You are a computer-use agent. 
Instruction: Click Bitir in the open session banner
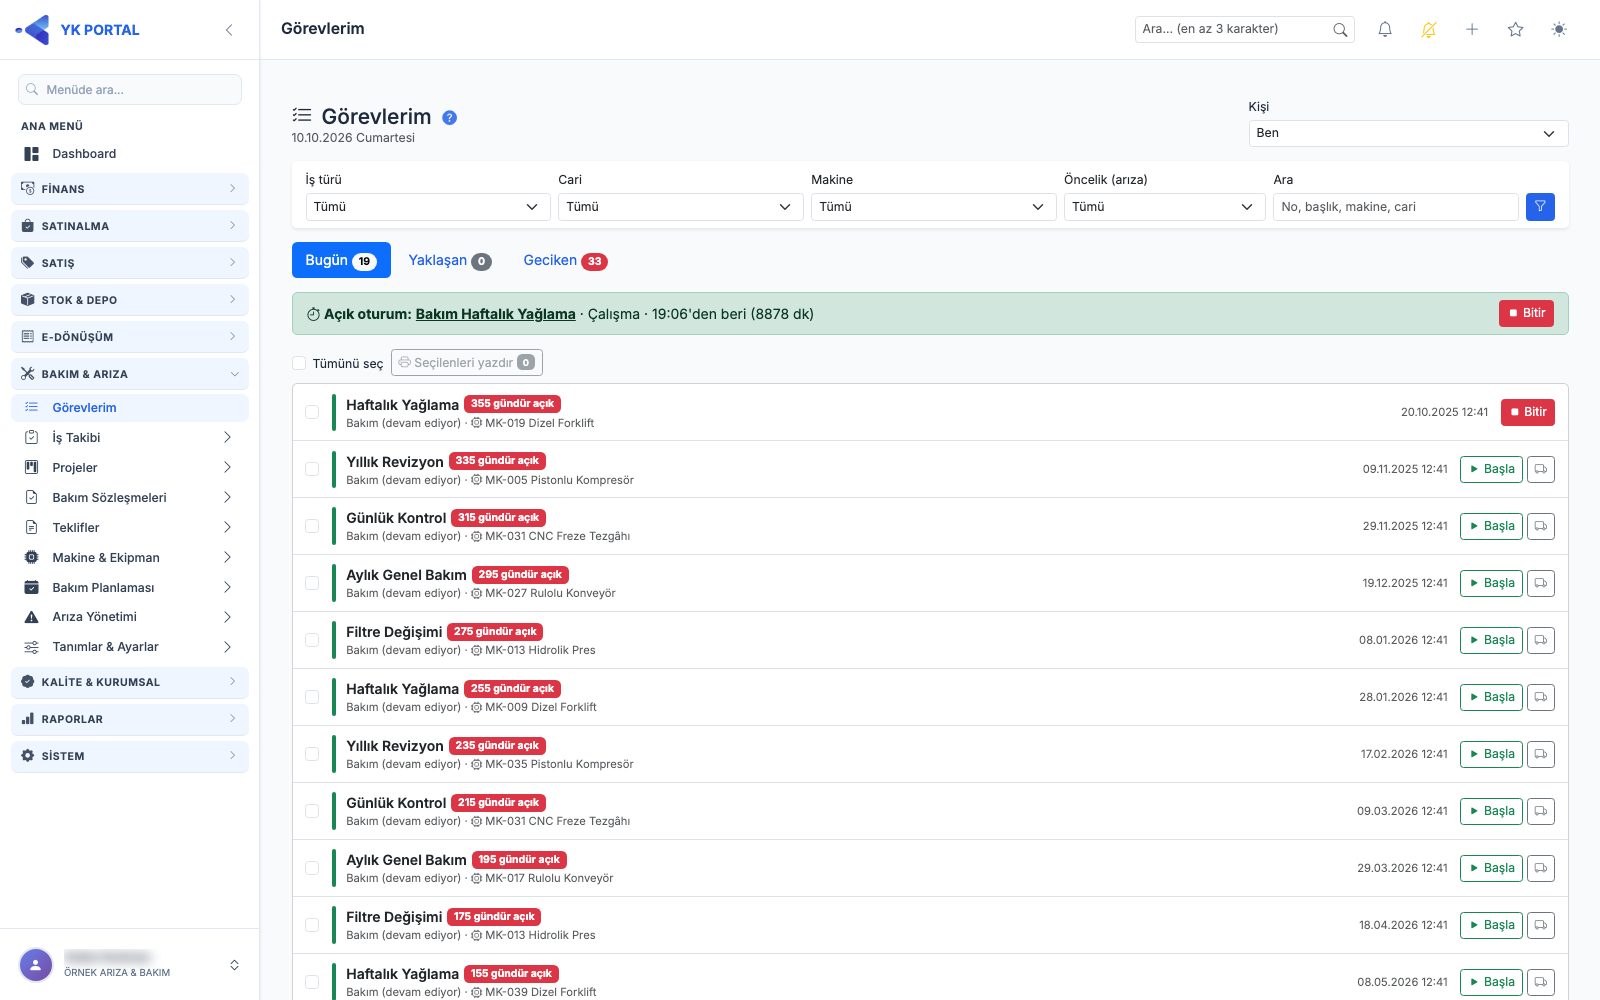pyautogui.click(x=1526, y=313)
